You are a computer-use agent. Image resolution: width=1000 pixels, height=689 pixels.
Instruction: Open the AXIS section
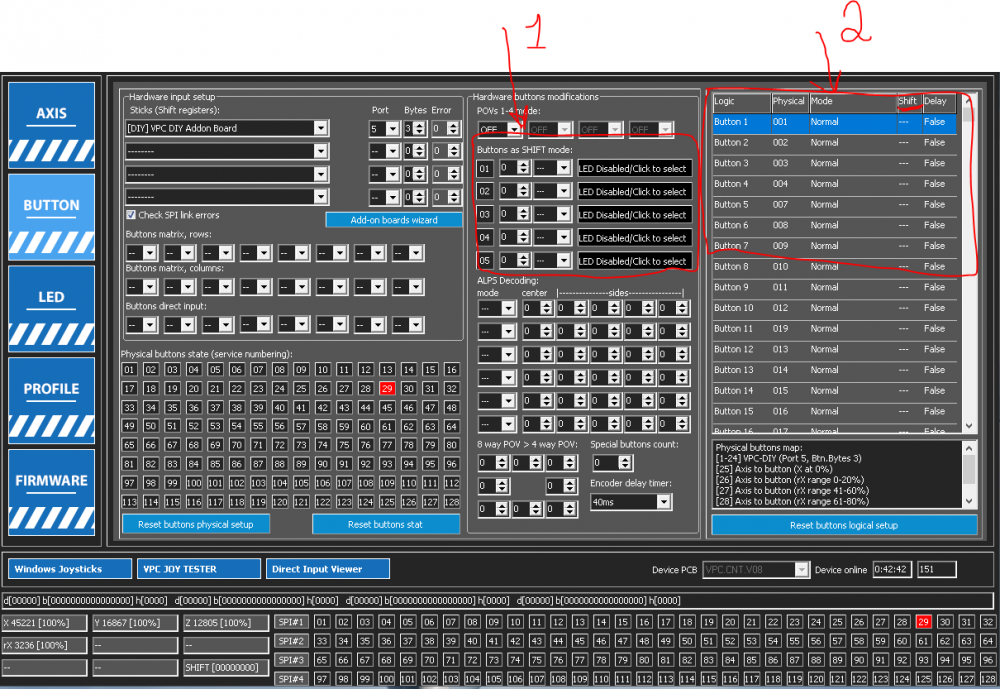[x=52, y=125]
